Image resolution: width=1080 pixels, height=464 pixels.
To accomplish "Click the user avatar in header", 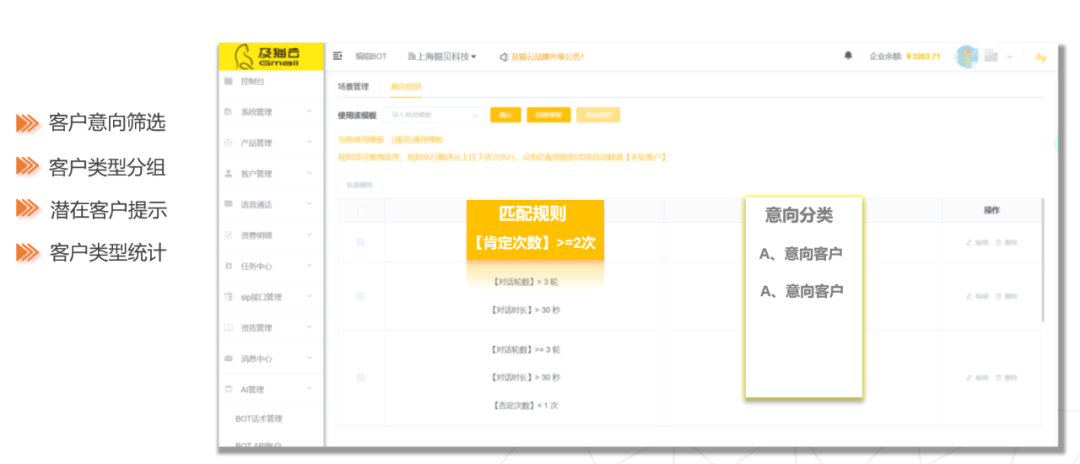I will (x=966, y=56).
